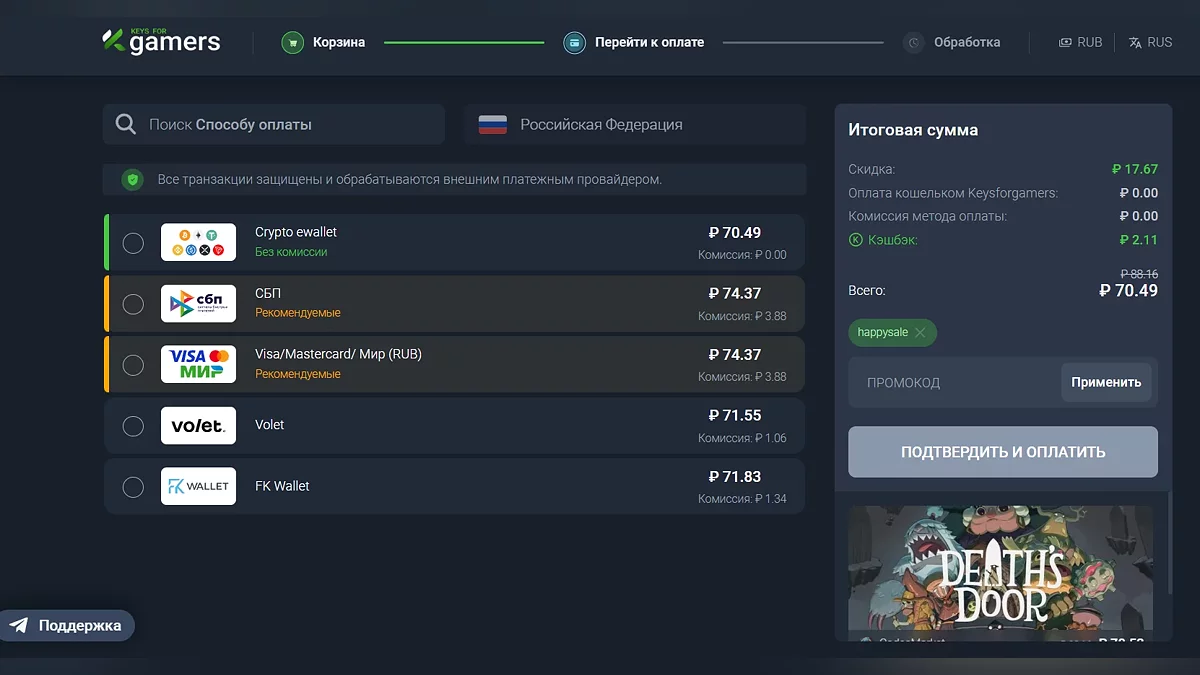Select the Перейти к оплате step
The width and height of the screenshot is (1200, 675).
(649, 43)
